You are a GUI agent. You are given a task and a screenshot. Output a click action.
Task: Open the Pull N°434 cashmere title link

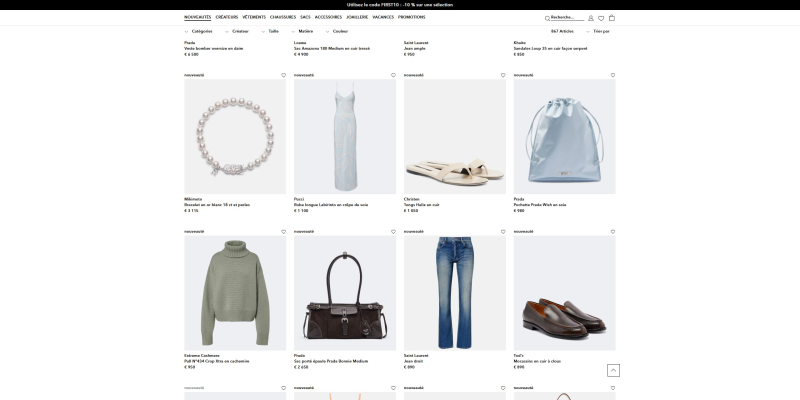(x=217, y=361)
